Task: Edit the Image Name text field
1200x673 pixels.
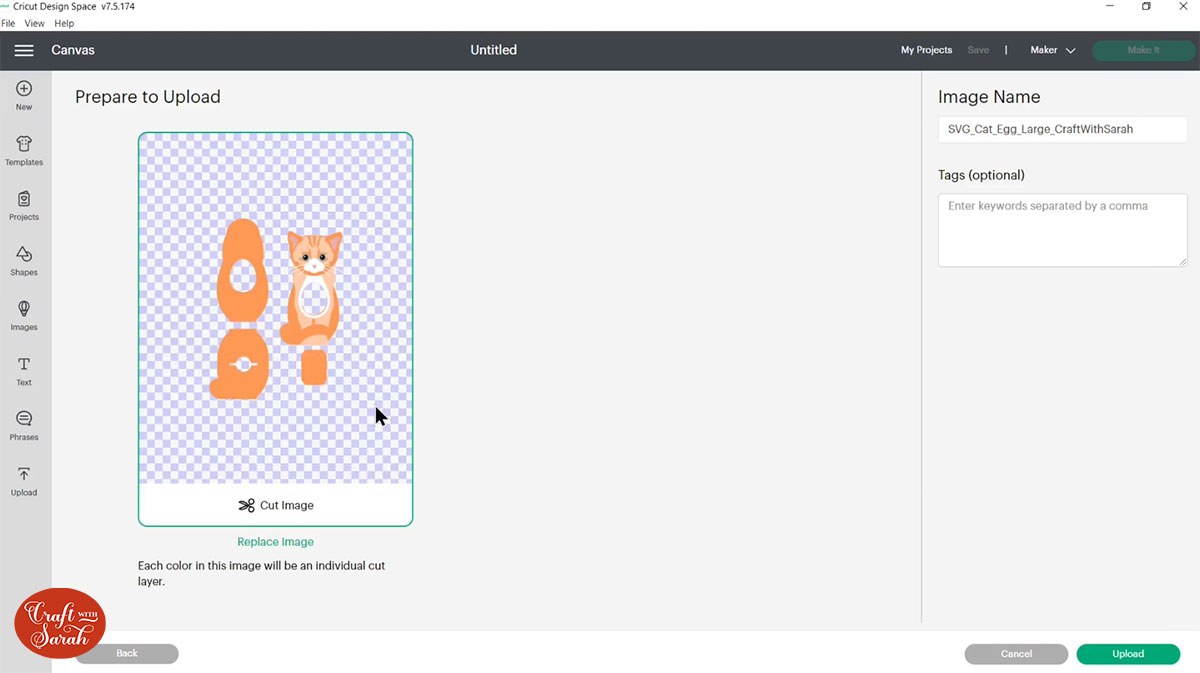Action: click(x=1062, y=129)
